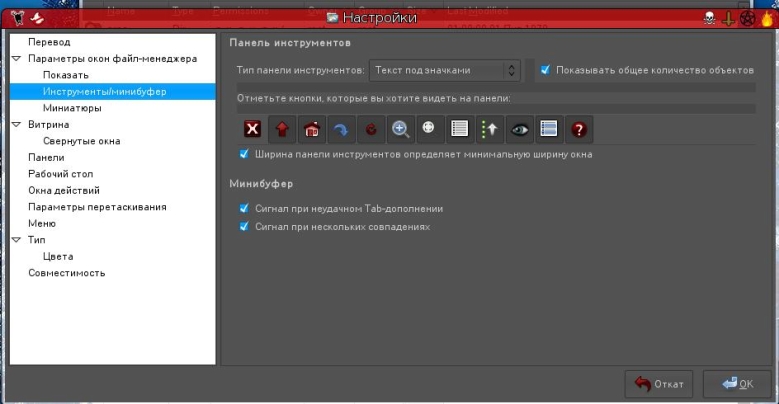Screen dimensions: 779x404
Task: Toggle the white circular size toolbar button
Action: click(x=428, y=129)
